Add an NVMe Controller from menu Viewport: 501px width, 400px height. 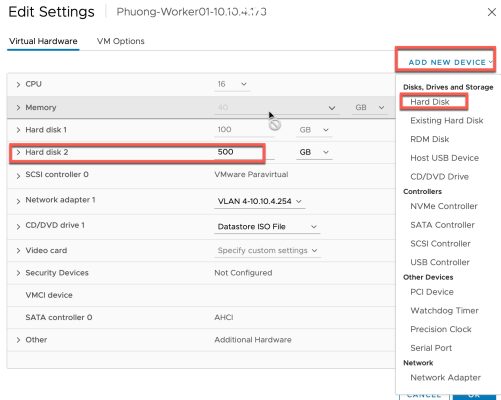tap(444, 206)
